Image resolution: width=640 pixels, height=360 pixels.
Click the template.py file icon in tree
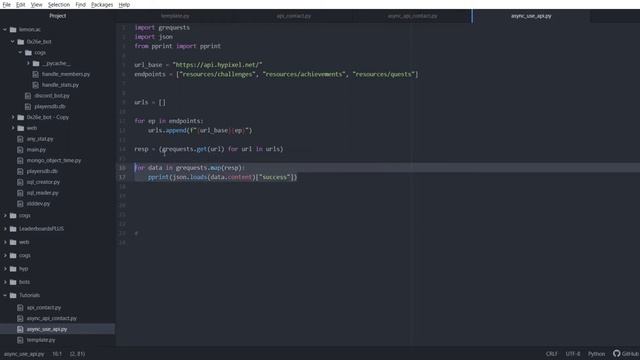20,340
